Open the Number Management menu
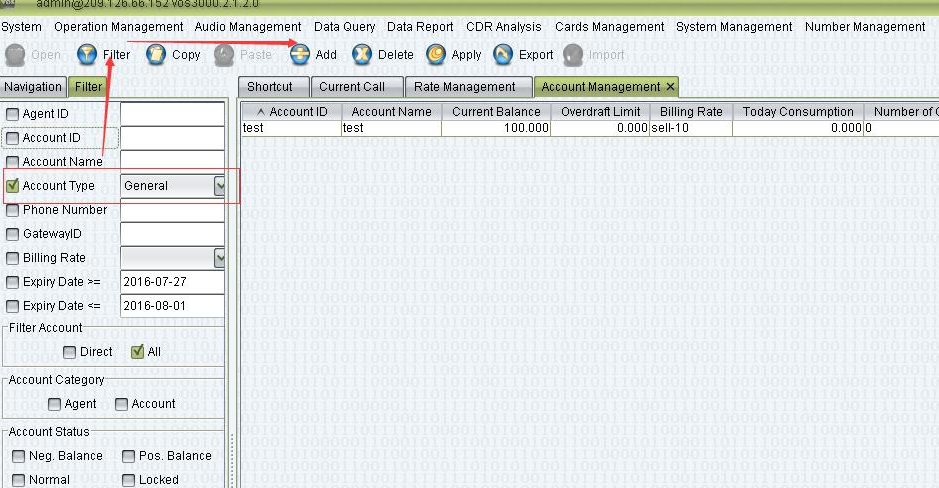Image resolution: width=939 pixels, height=488 pixels. point(865,27)
